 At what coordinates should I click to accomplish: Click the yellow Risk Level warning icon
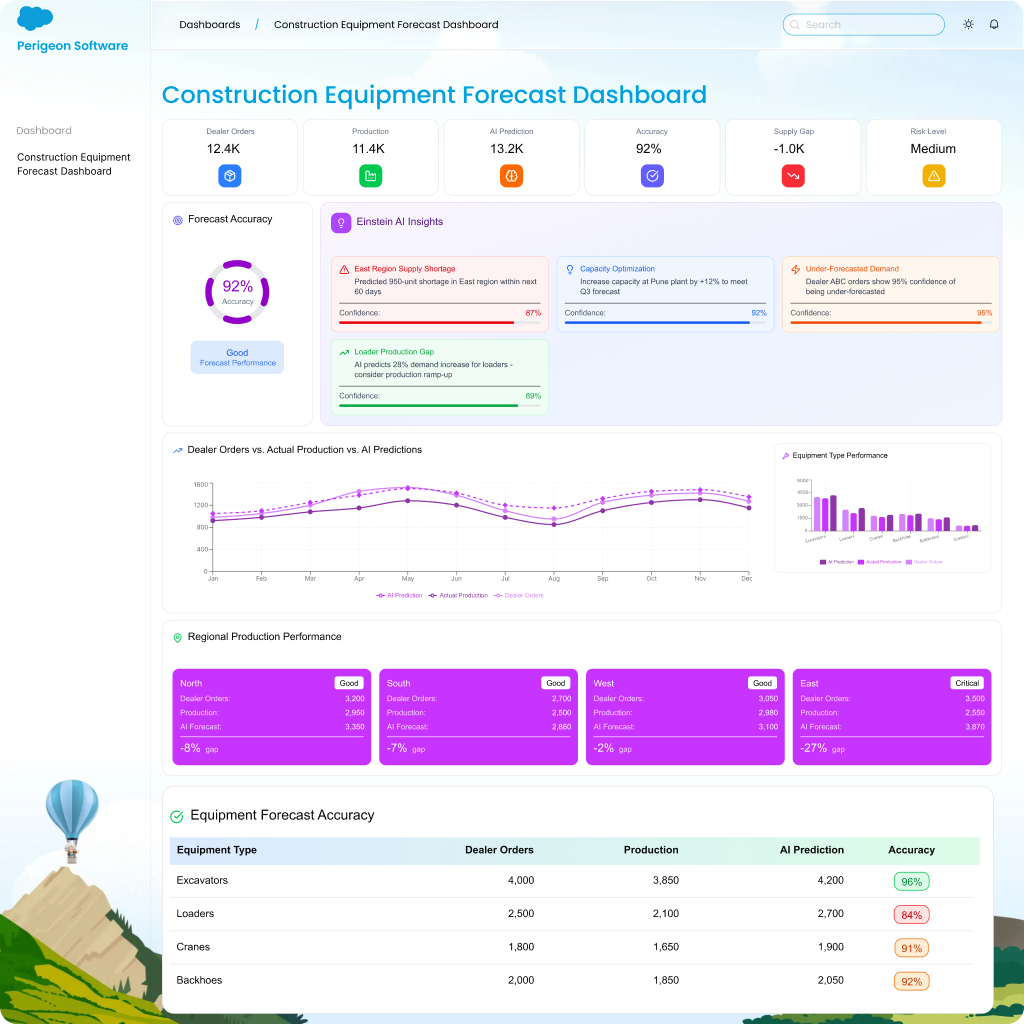click(934, 176)
